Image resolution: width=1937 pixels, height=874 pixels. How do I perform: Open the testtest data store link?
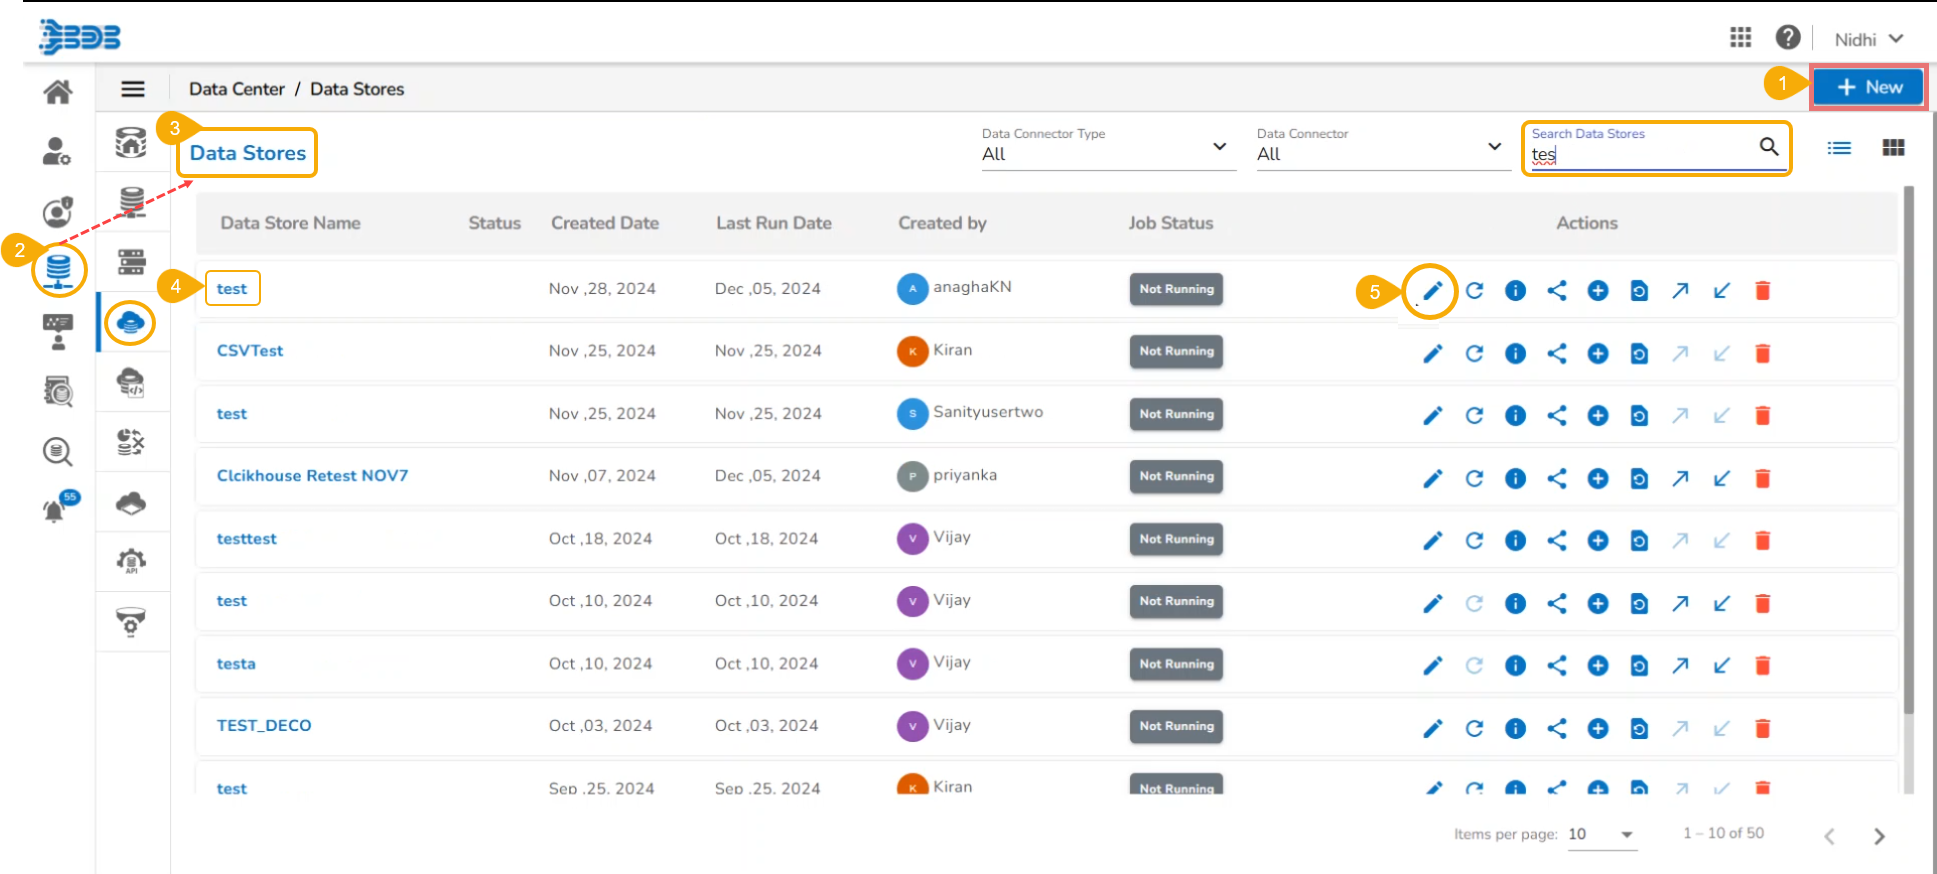247,539
